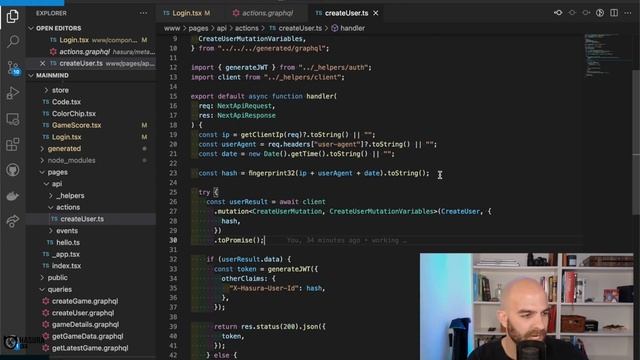Go to previous change in editor toolbar
This screenshot has width=640, height=360.
tap(572, 13)
